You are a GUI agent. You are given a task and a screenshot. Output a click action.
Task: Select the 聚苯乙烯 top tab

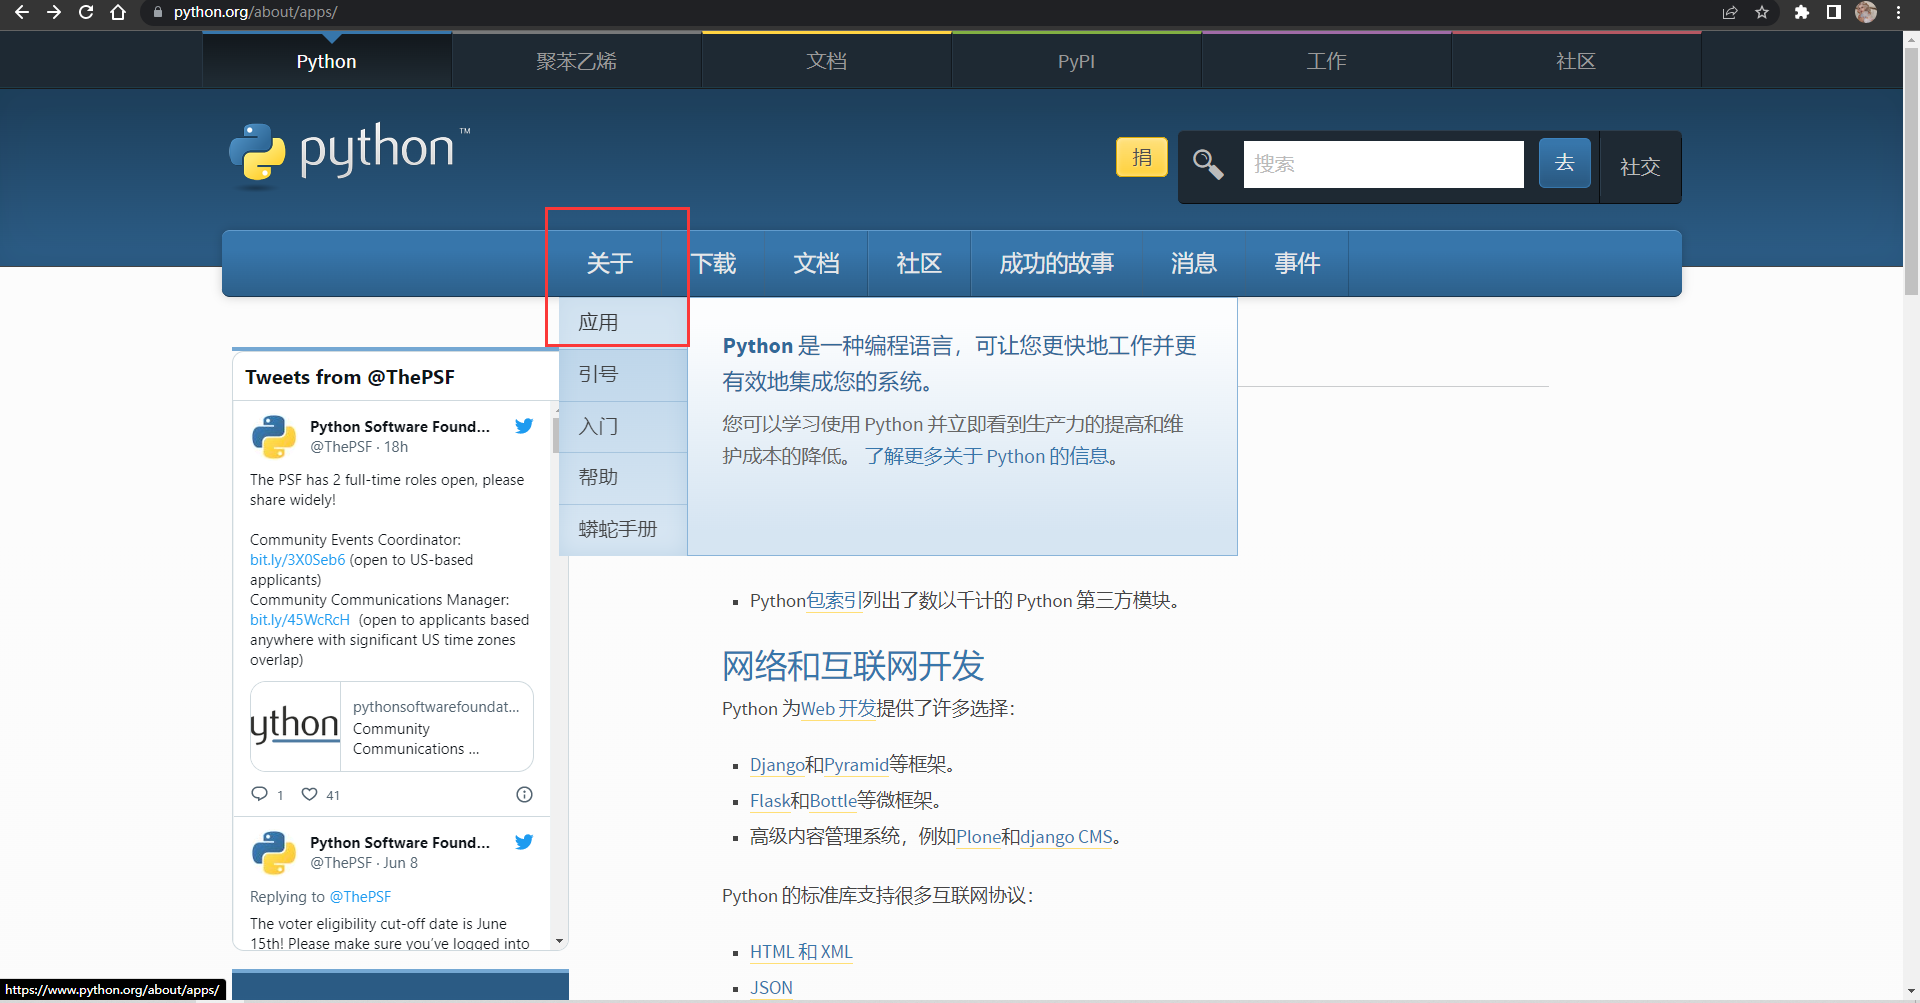[x=577, y=61]
